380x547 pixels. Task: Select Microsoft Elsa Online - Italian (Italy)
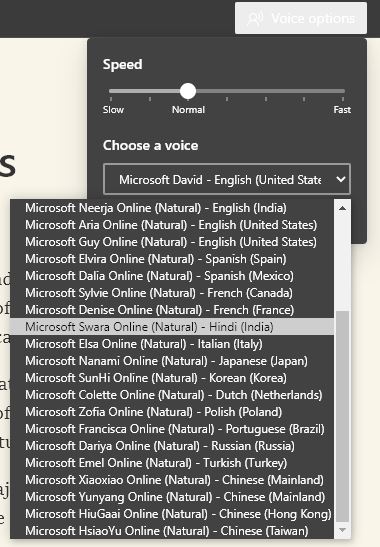pos(172,344)
